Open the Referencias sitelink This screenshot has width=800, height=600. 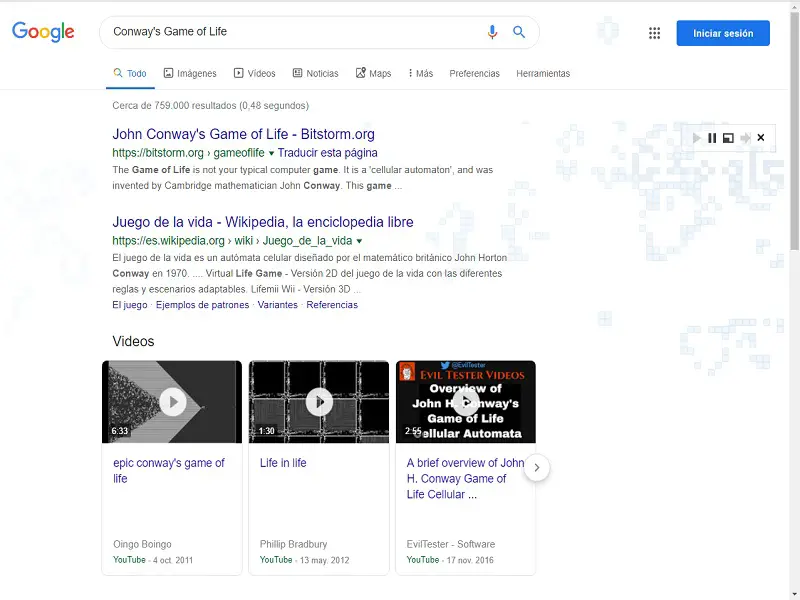pos(332,305)
